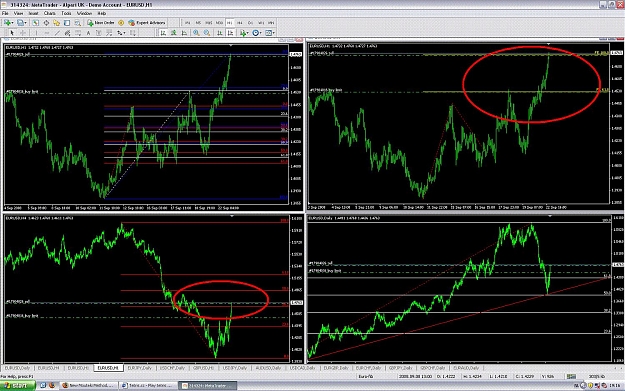Click the New Order button
This screenshot has width=625, height=391.
tap(101, 23)
